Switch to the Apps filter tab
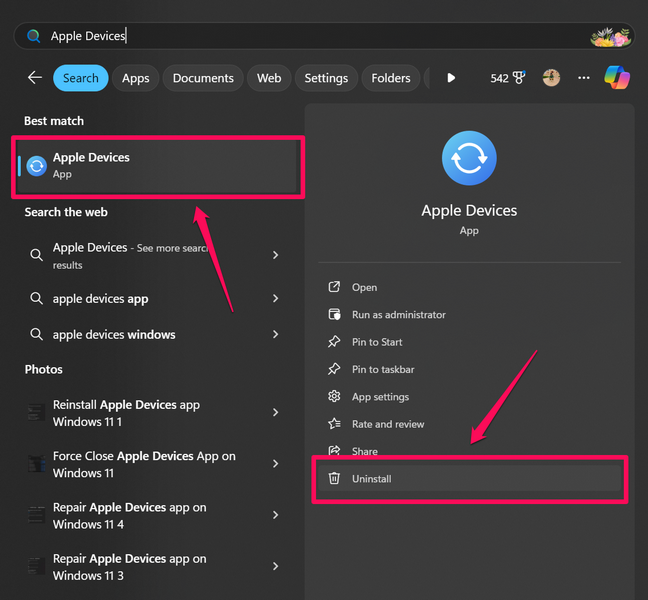Viewport: 648px width, 600px height. click(x=135, y=78)
